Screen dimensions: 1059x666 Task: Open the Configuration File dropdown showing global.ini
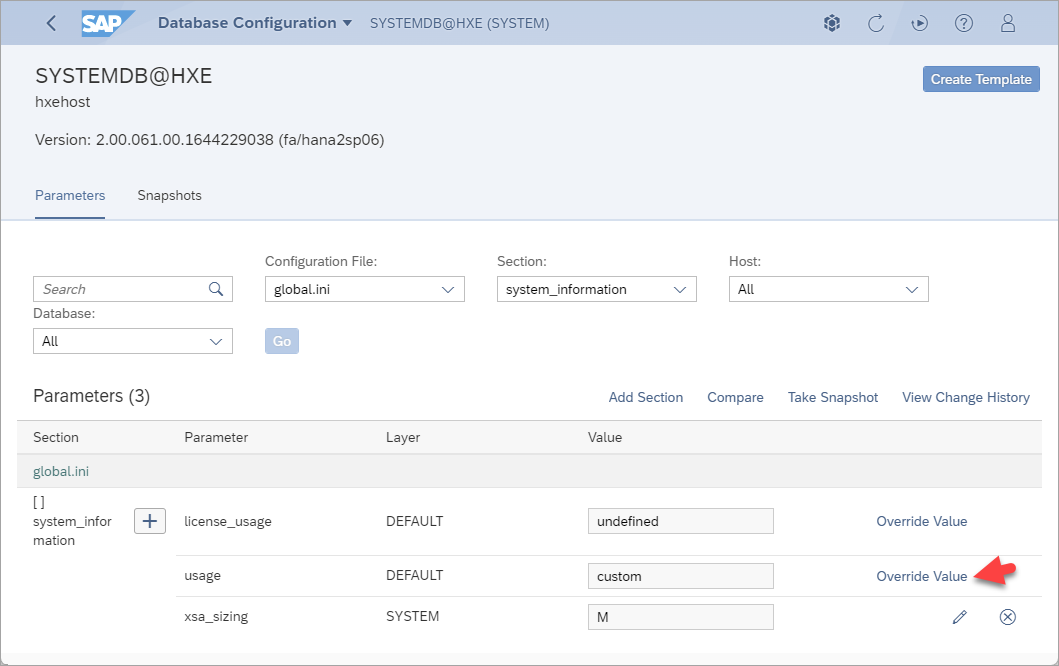point(365,289)
